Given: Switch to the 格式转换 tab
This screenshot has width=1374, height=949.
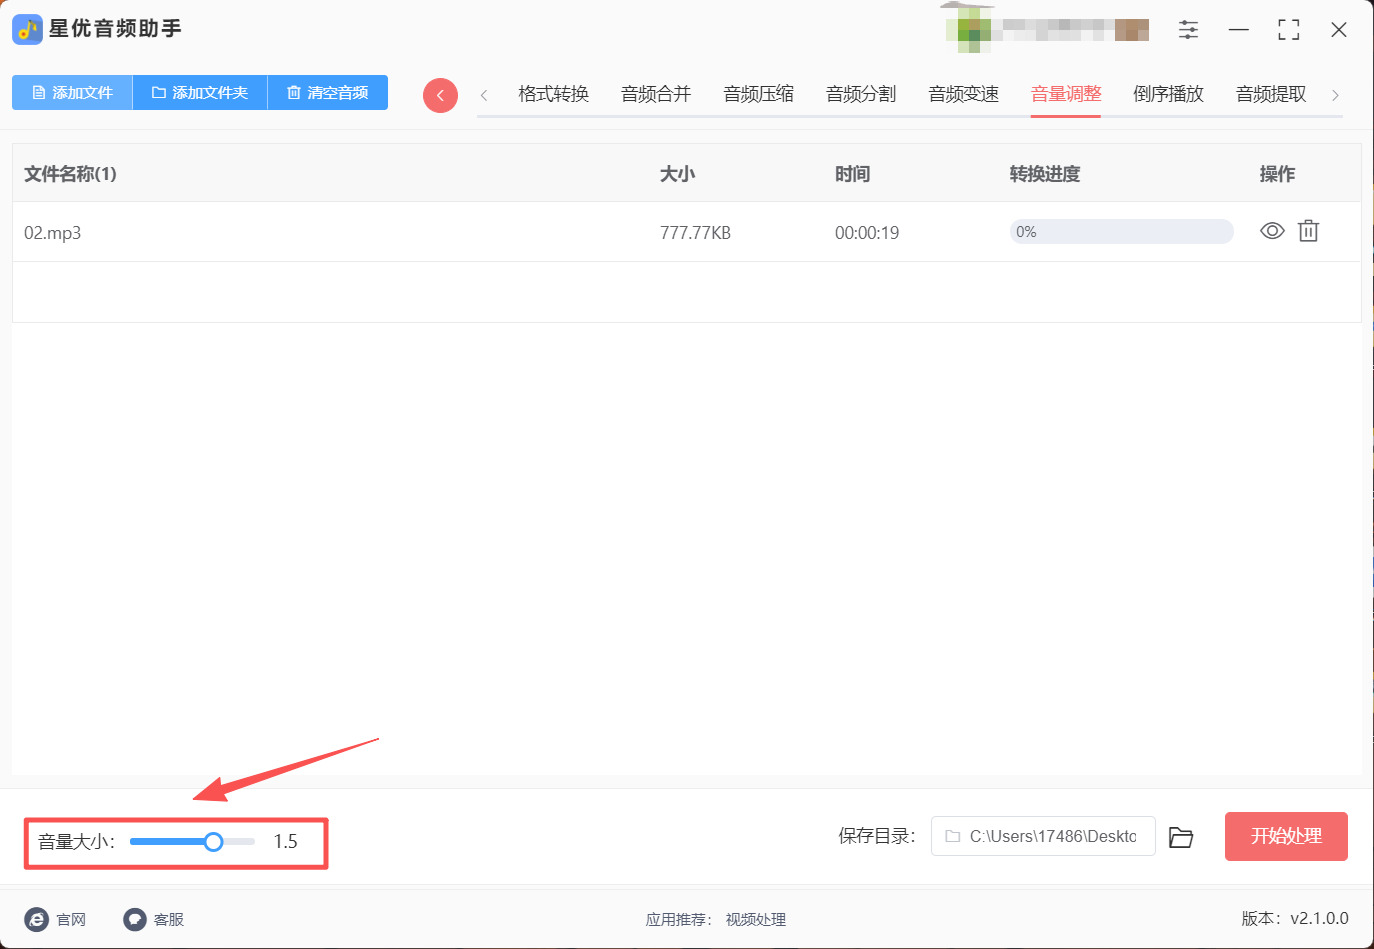Looking at the screenshot, I should [x=553, y=94].
